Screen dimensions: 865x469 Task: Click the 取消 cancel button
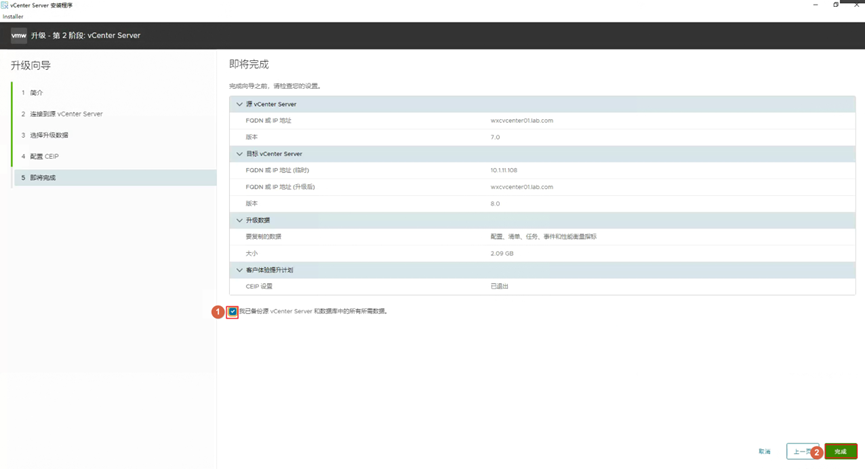765,451
